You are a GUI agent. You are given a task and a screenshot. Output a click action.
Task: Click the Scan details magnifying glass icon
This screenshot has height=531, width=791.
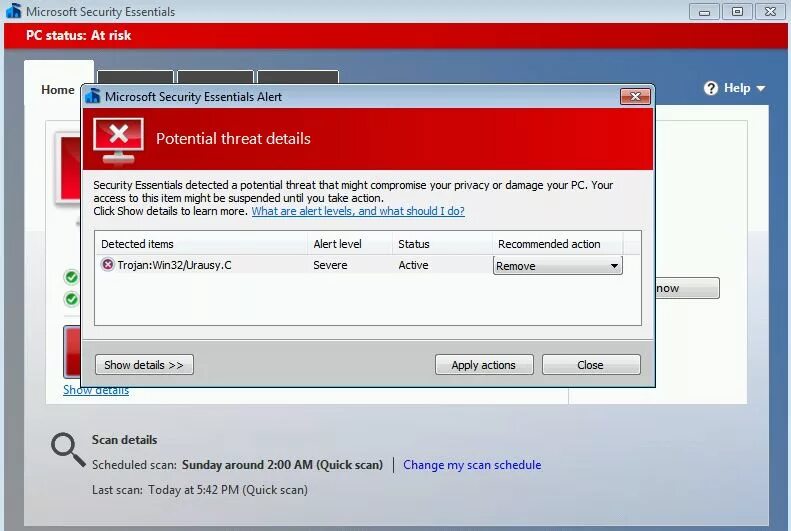click(68, 449)
